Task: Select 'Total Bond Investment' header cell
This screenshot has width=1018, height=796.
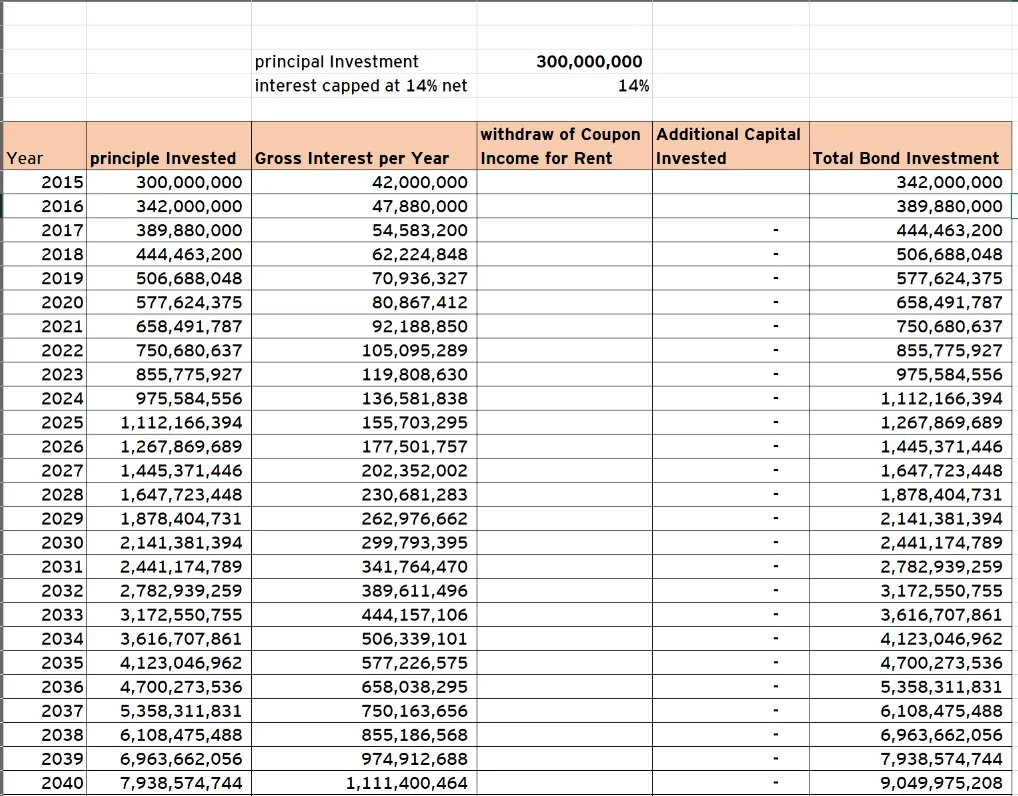Action: [910, 146]
